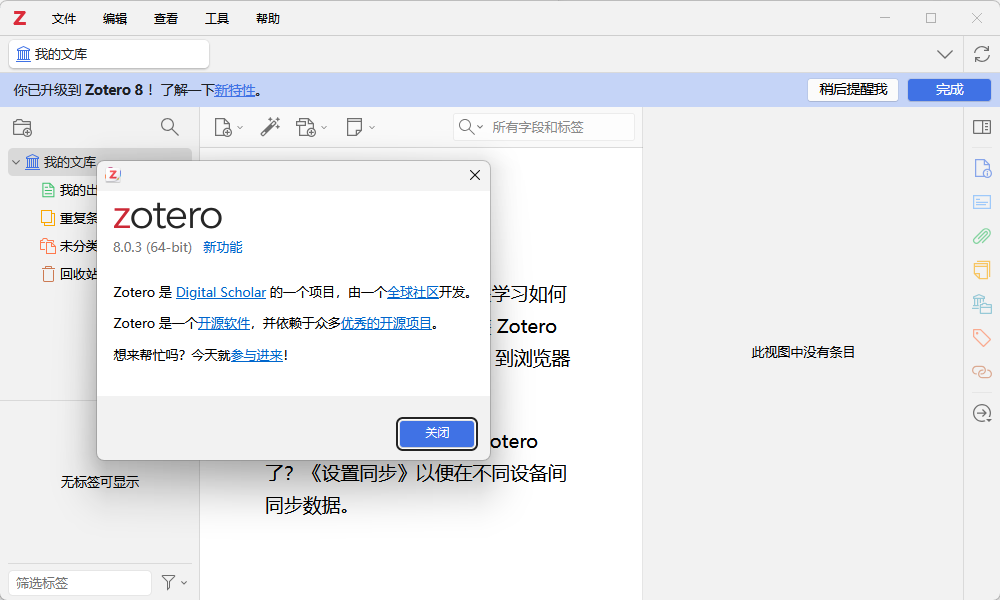This screenshot has height=600, width=1000.
Task: Click the 关闭 button in the dialog
Action: click(437, 434)
